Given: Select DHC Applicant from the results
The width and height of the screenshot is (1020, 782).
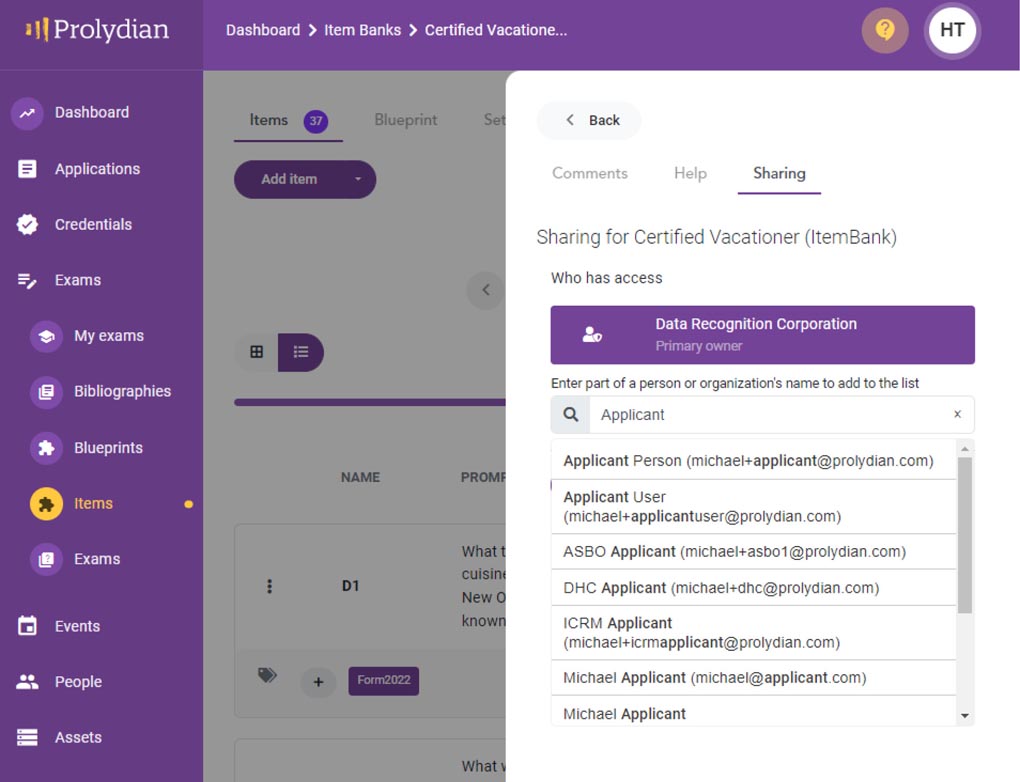Looking at the screenshot, I should tap(753, 588).
